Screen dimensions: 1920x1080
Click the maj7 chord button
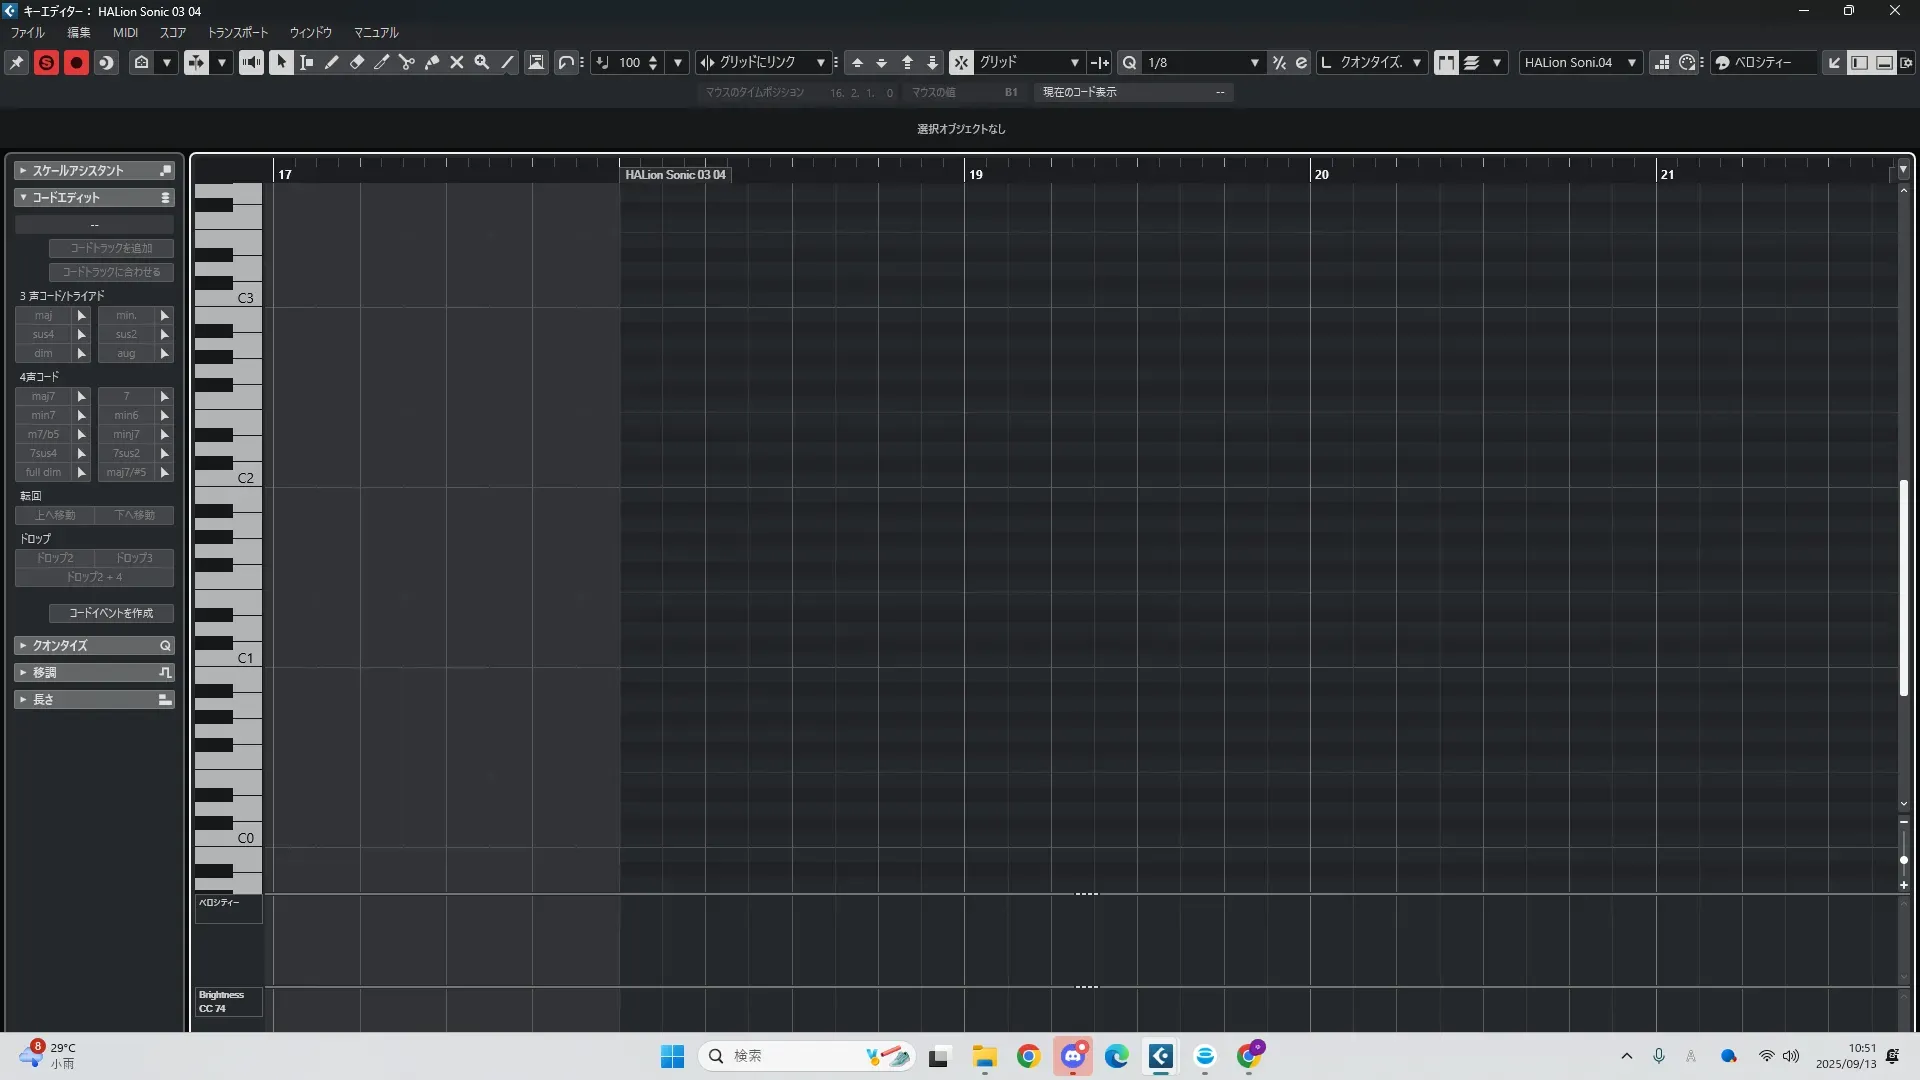click(x=43, y=396)
